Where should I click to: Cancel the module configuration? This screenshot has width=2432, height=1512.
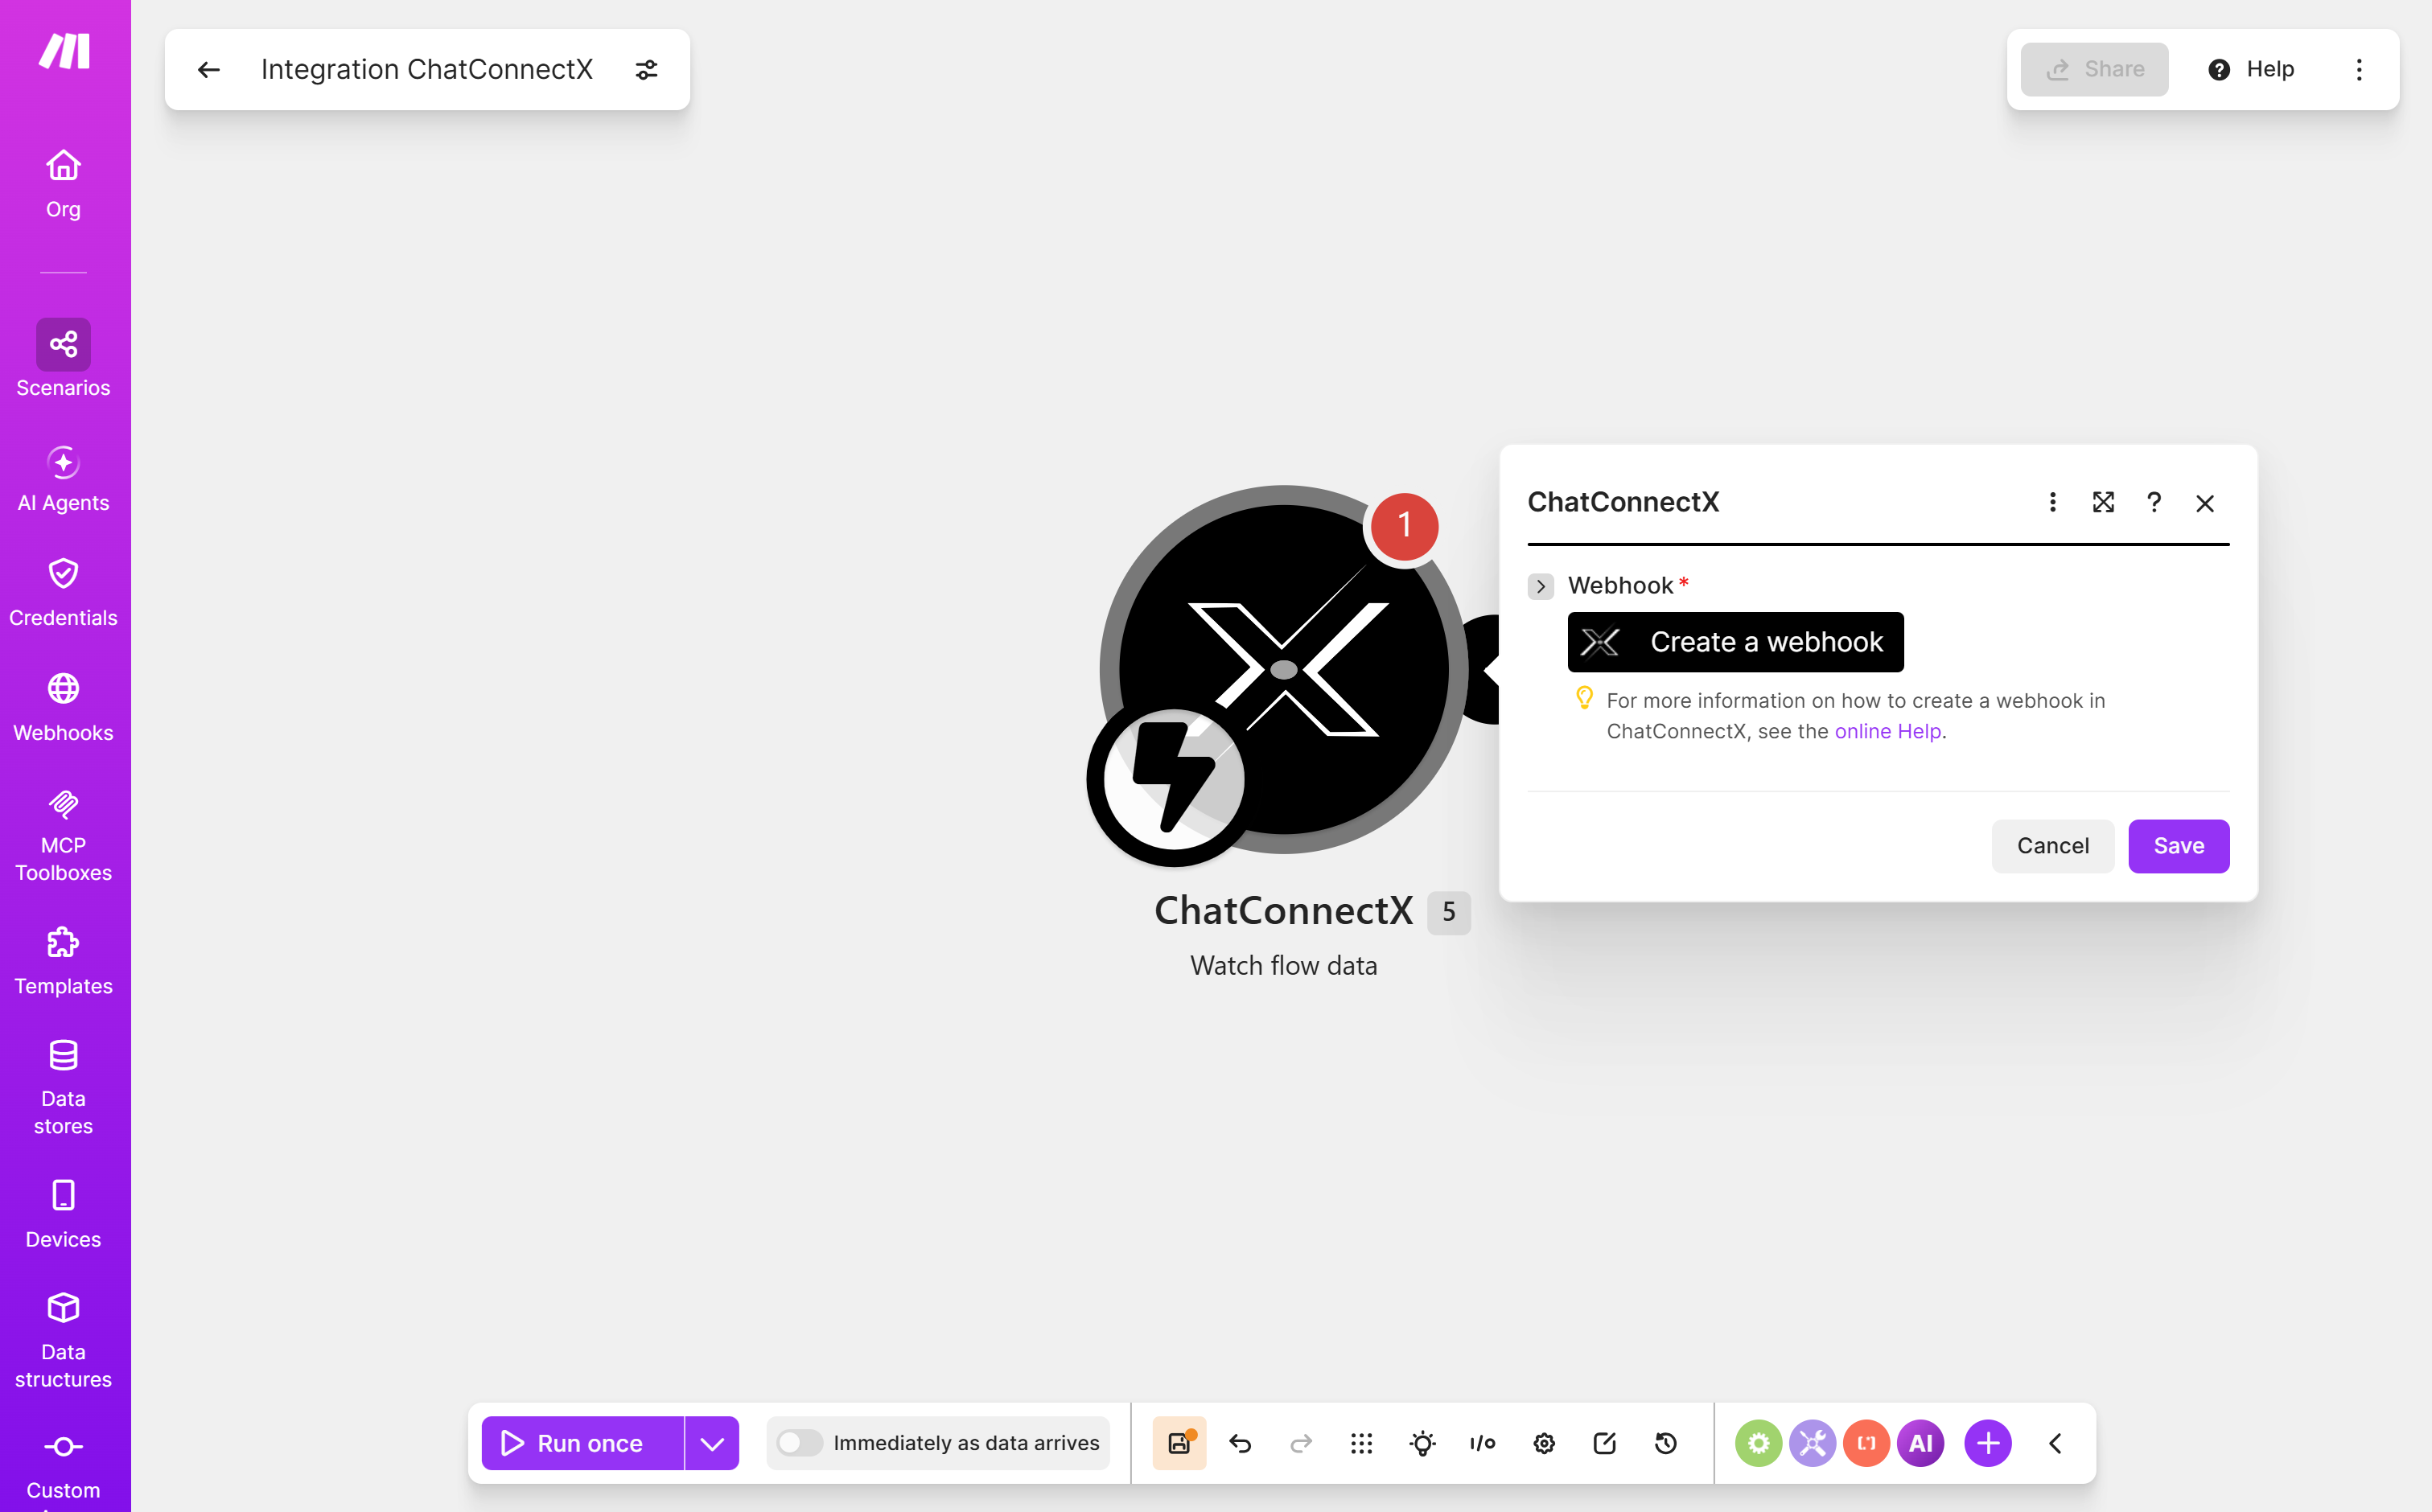2053,846
